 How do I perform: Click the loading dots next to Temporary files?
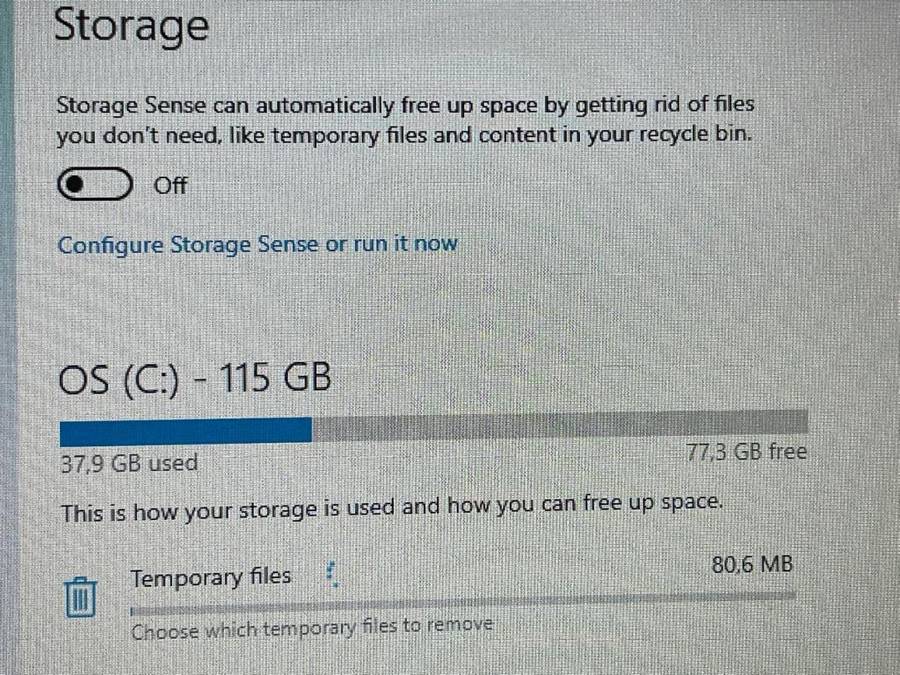333,574
